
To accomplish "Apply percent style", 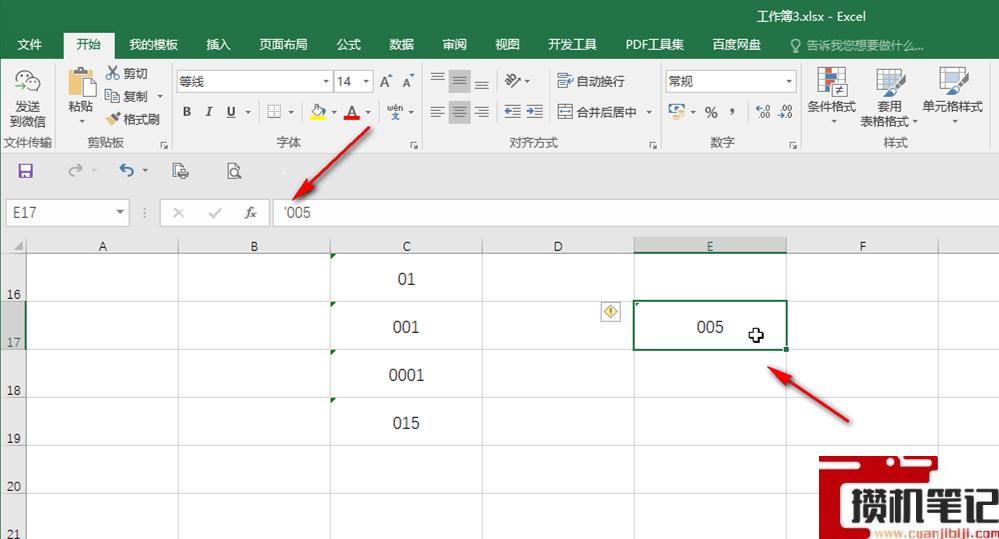I will pyautogui.click(x=711, y=112).
